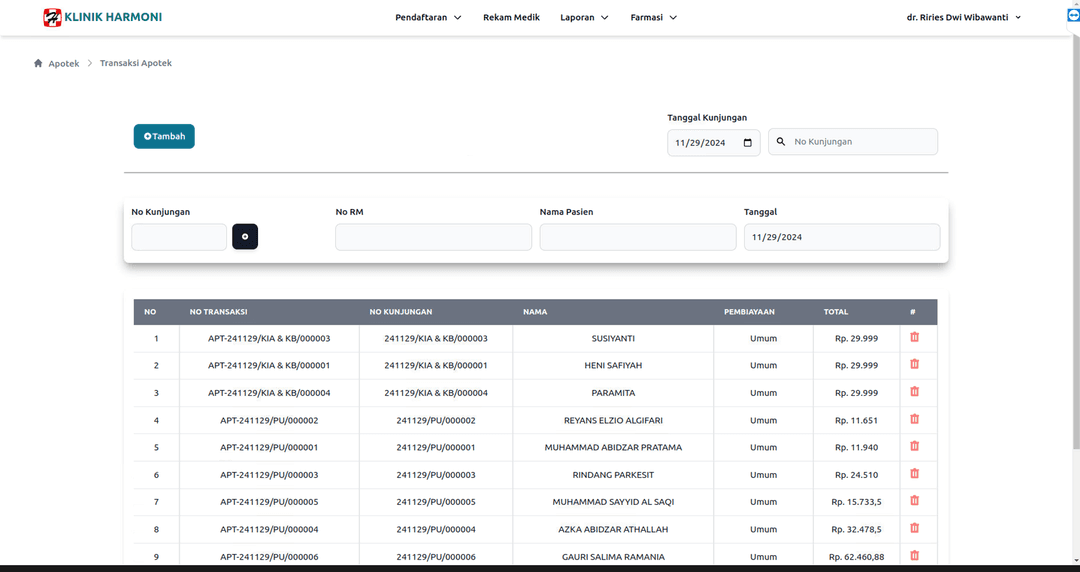Click the Tambah button
Image resolution: width=1080 pixels, height=572 pixels.
pos(164,136)
